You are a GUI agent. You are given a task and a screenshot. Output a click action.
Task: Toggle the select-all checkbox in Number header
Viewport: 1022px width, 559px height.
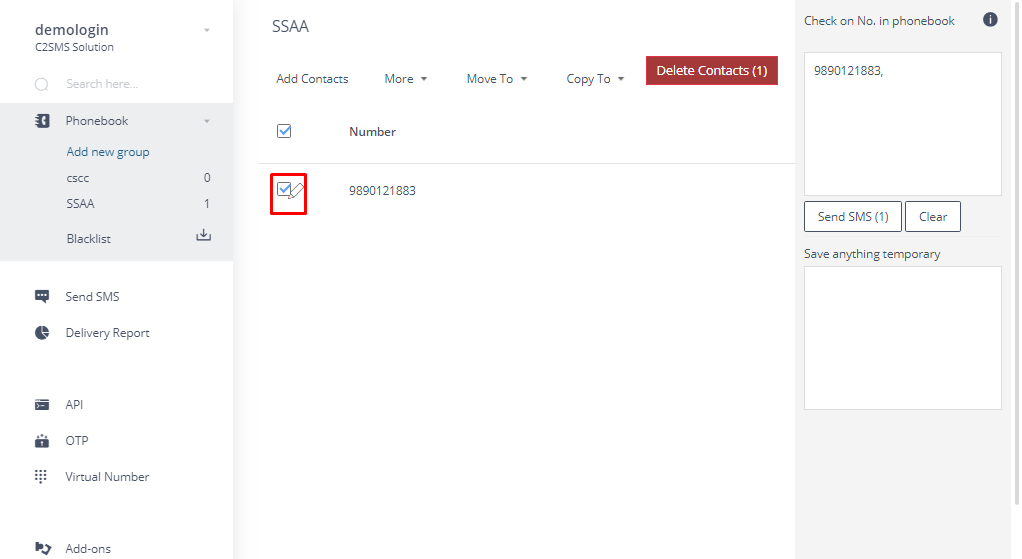tap(284, 131)
